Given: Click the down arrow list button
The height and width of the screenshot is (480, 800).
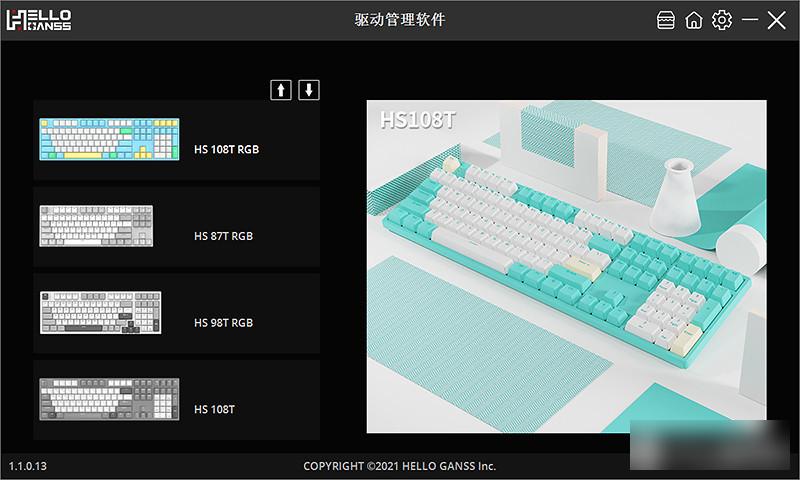Looking at the screenshot, I should (309, 90).
